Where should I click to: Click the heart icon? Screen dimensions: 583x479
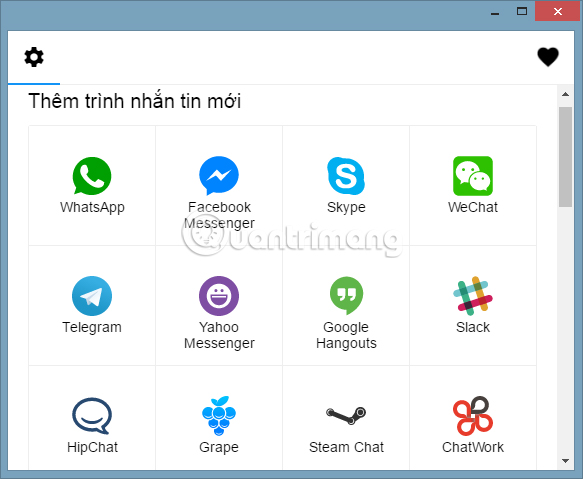coord(548,57)
